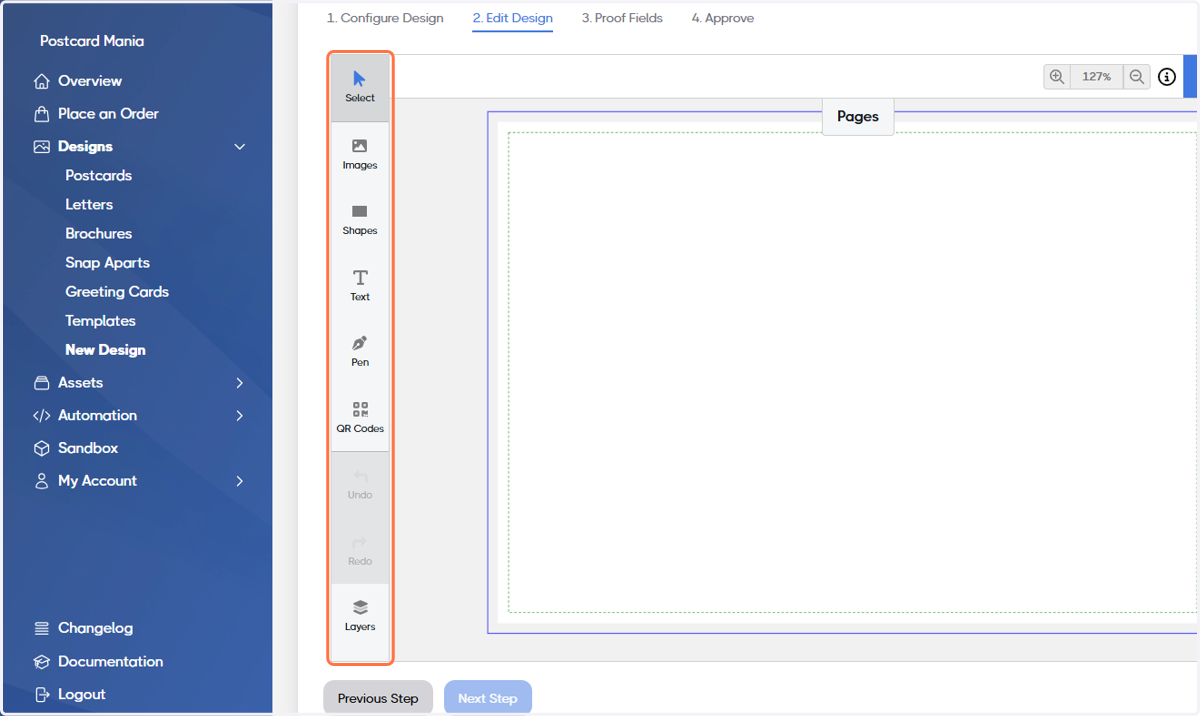Zoom in with the magnifier plus
This screenshot has width=1200, height=716.
[1057, 77]
